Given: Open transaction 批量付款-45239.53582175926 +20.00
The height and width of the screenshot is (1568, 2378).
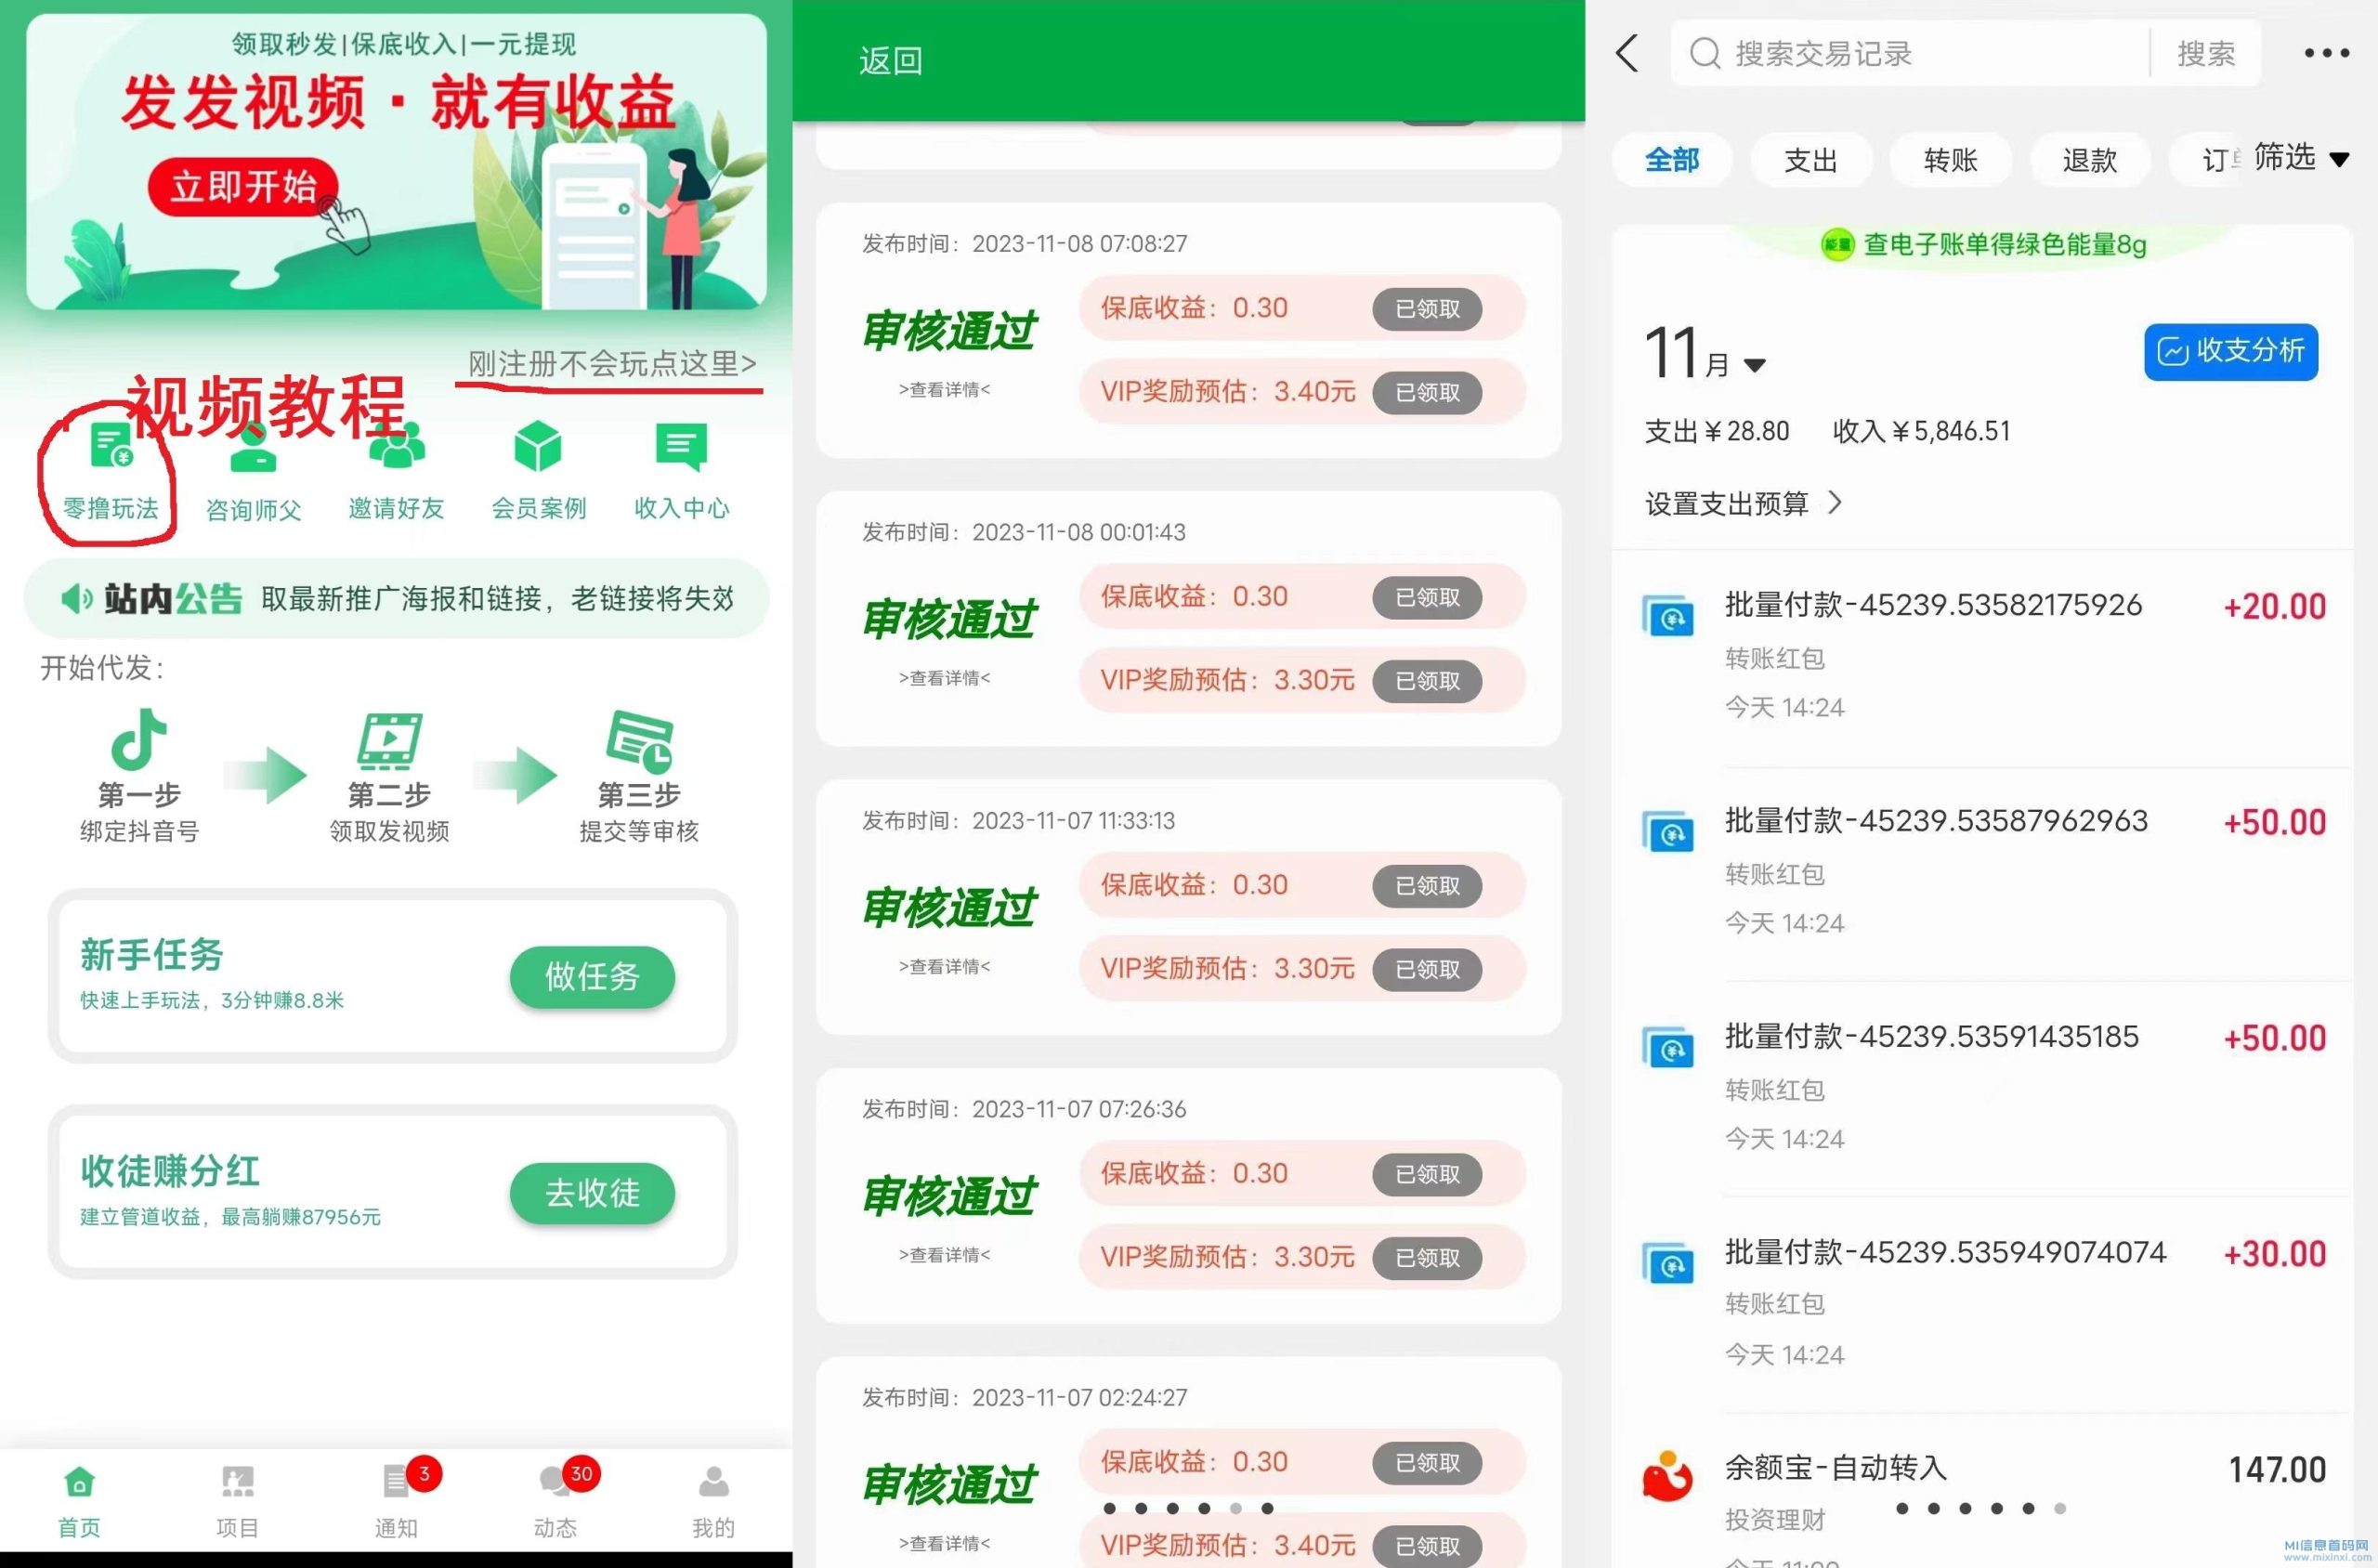Looking at the screenshot, I should click(x=1984, y=656).
